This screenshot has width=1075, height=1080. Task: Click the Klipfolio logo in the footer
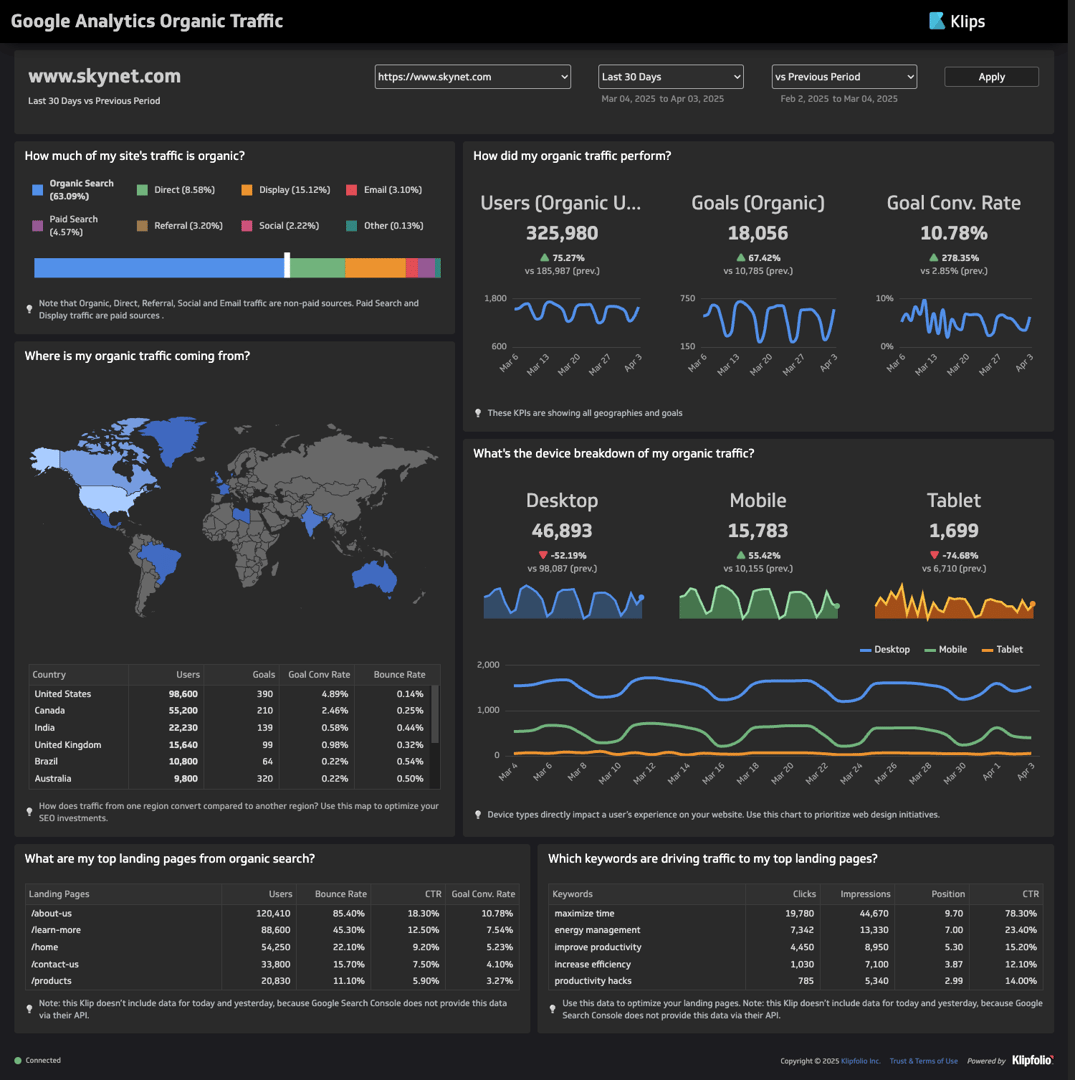(x=1031, y=1060)
